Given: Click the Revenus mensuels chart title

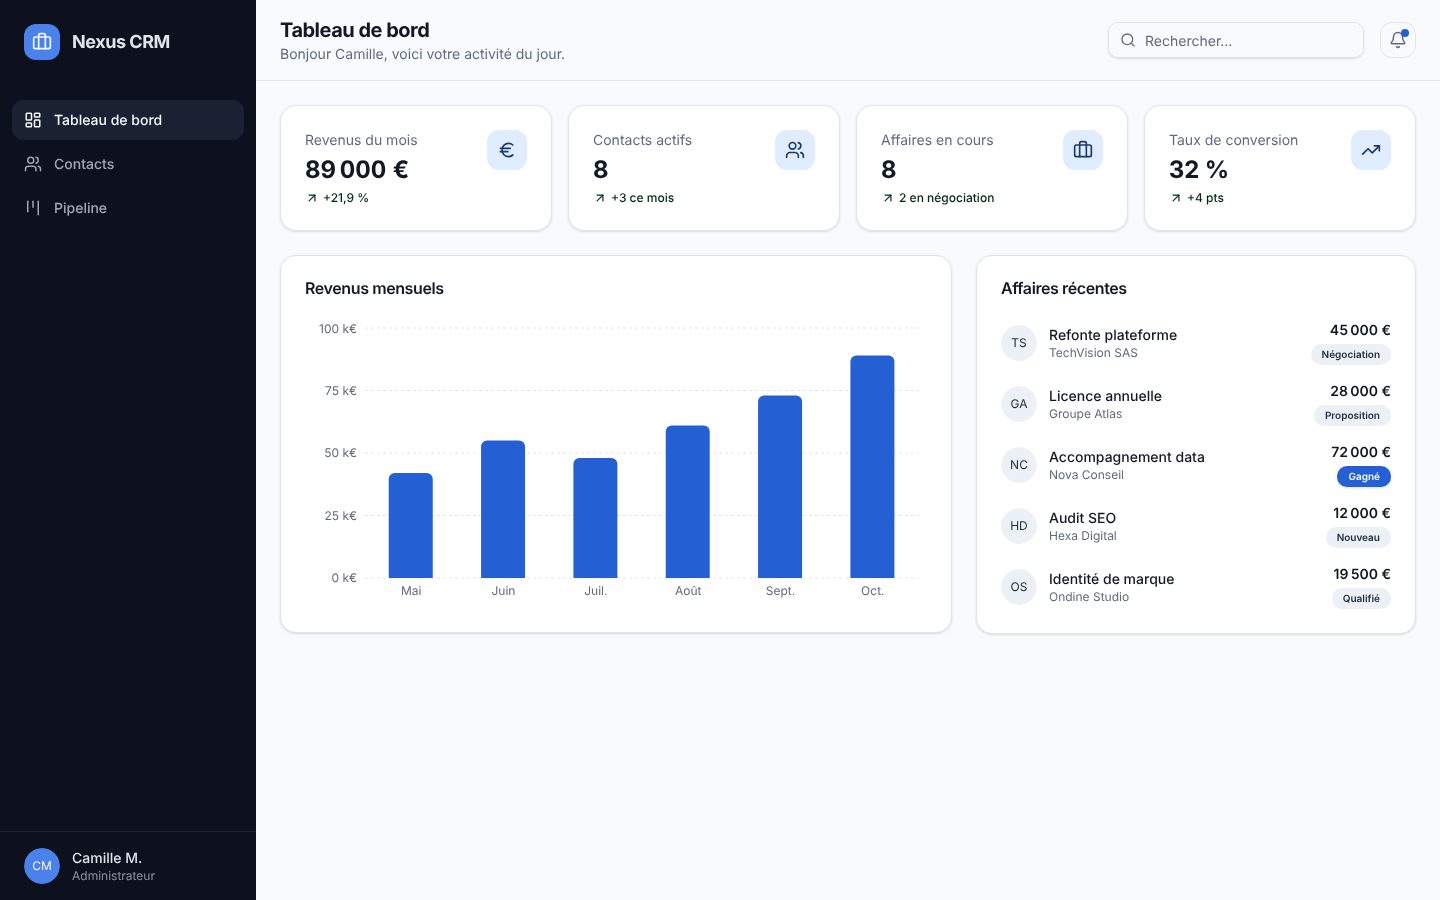Looking at the screenshot, I should 374,288.
